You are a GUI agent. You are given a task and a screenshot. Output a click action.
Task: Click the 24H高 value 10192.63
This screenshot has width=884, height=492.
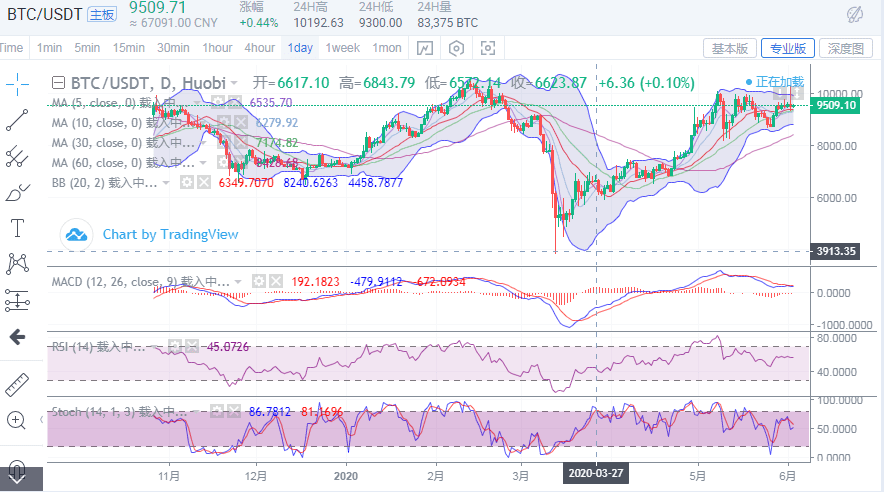coord(319,23)
